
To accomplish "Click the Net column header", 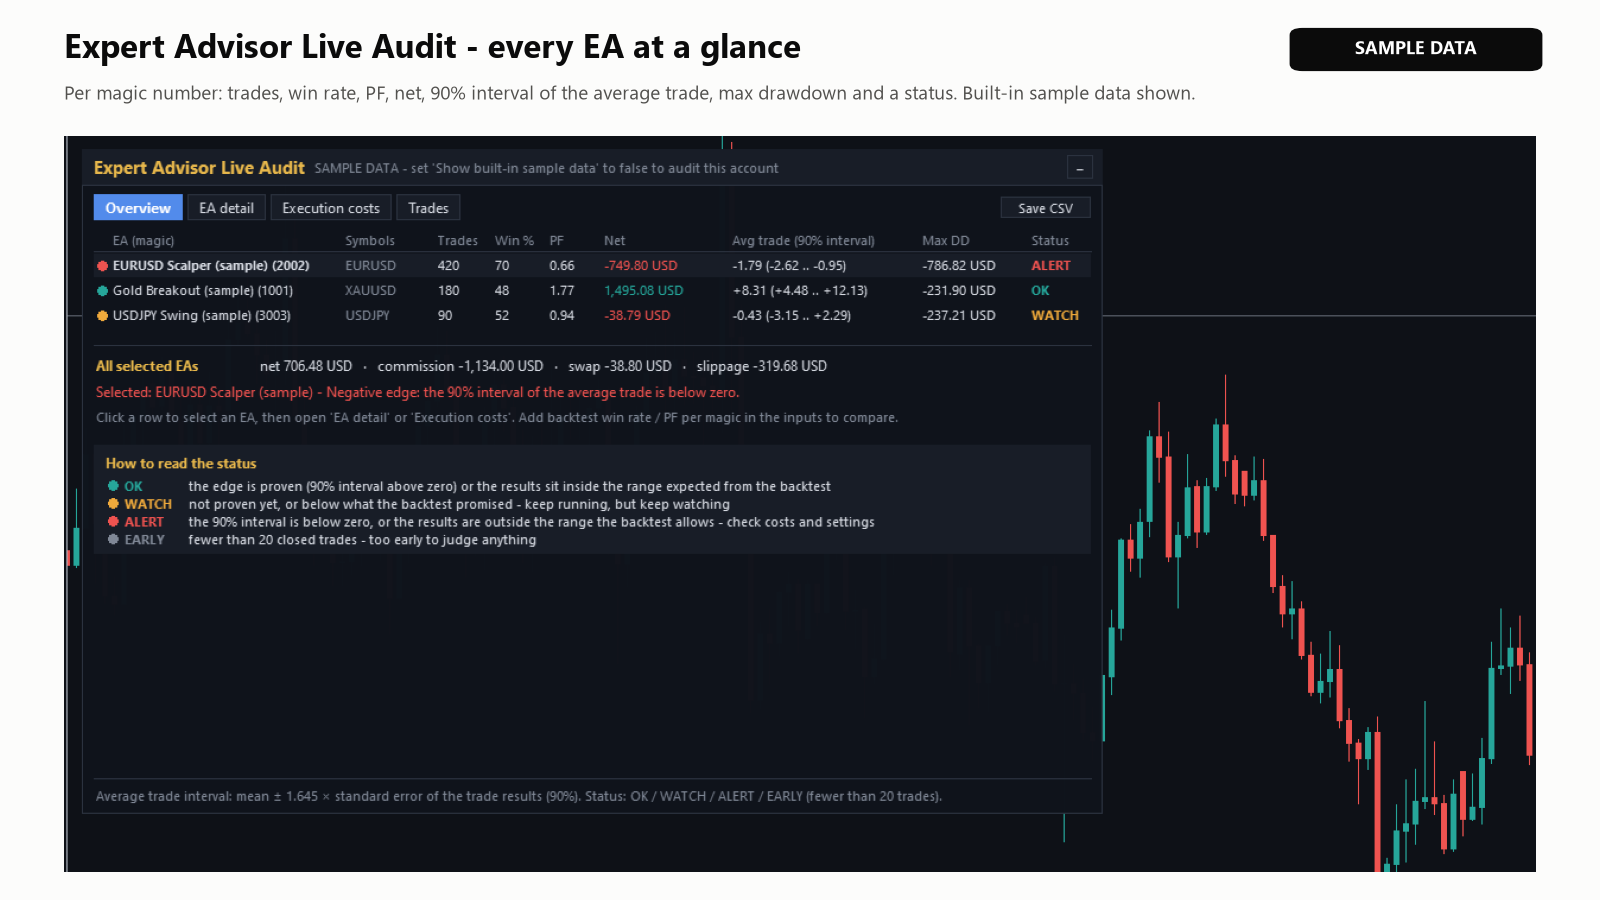I will coord(615,241).
